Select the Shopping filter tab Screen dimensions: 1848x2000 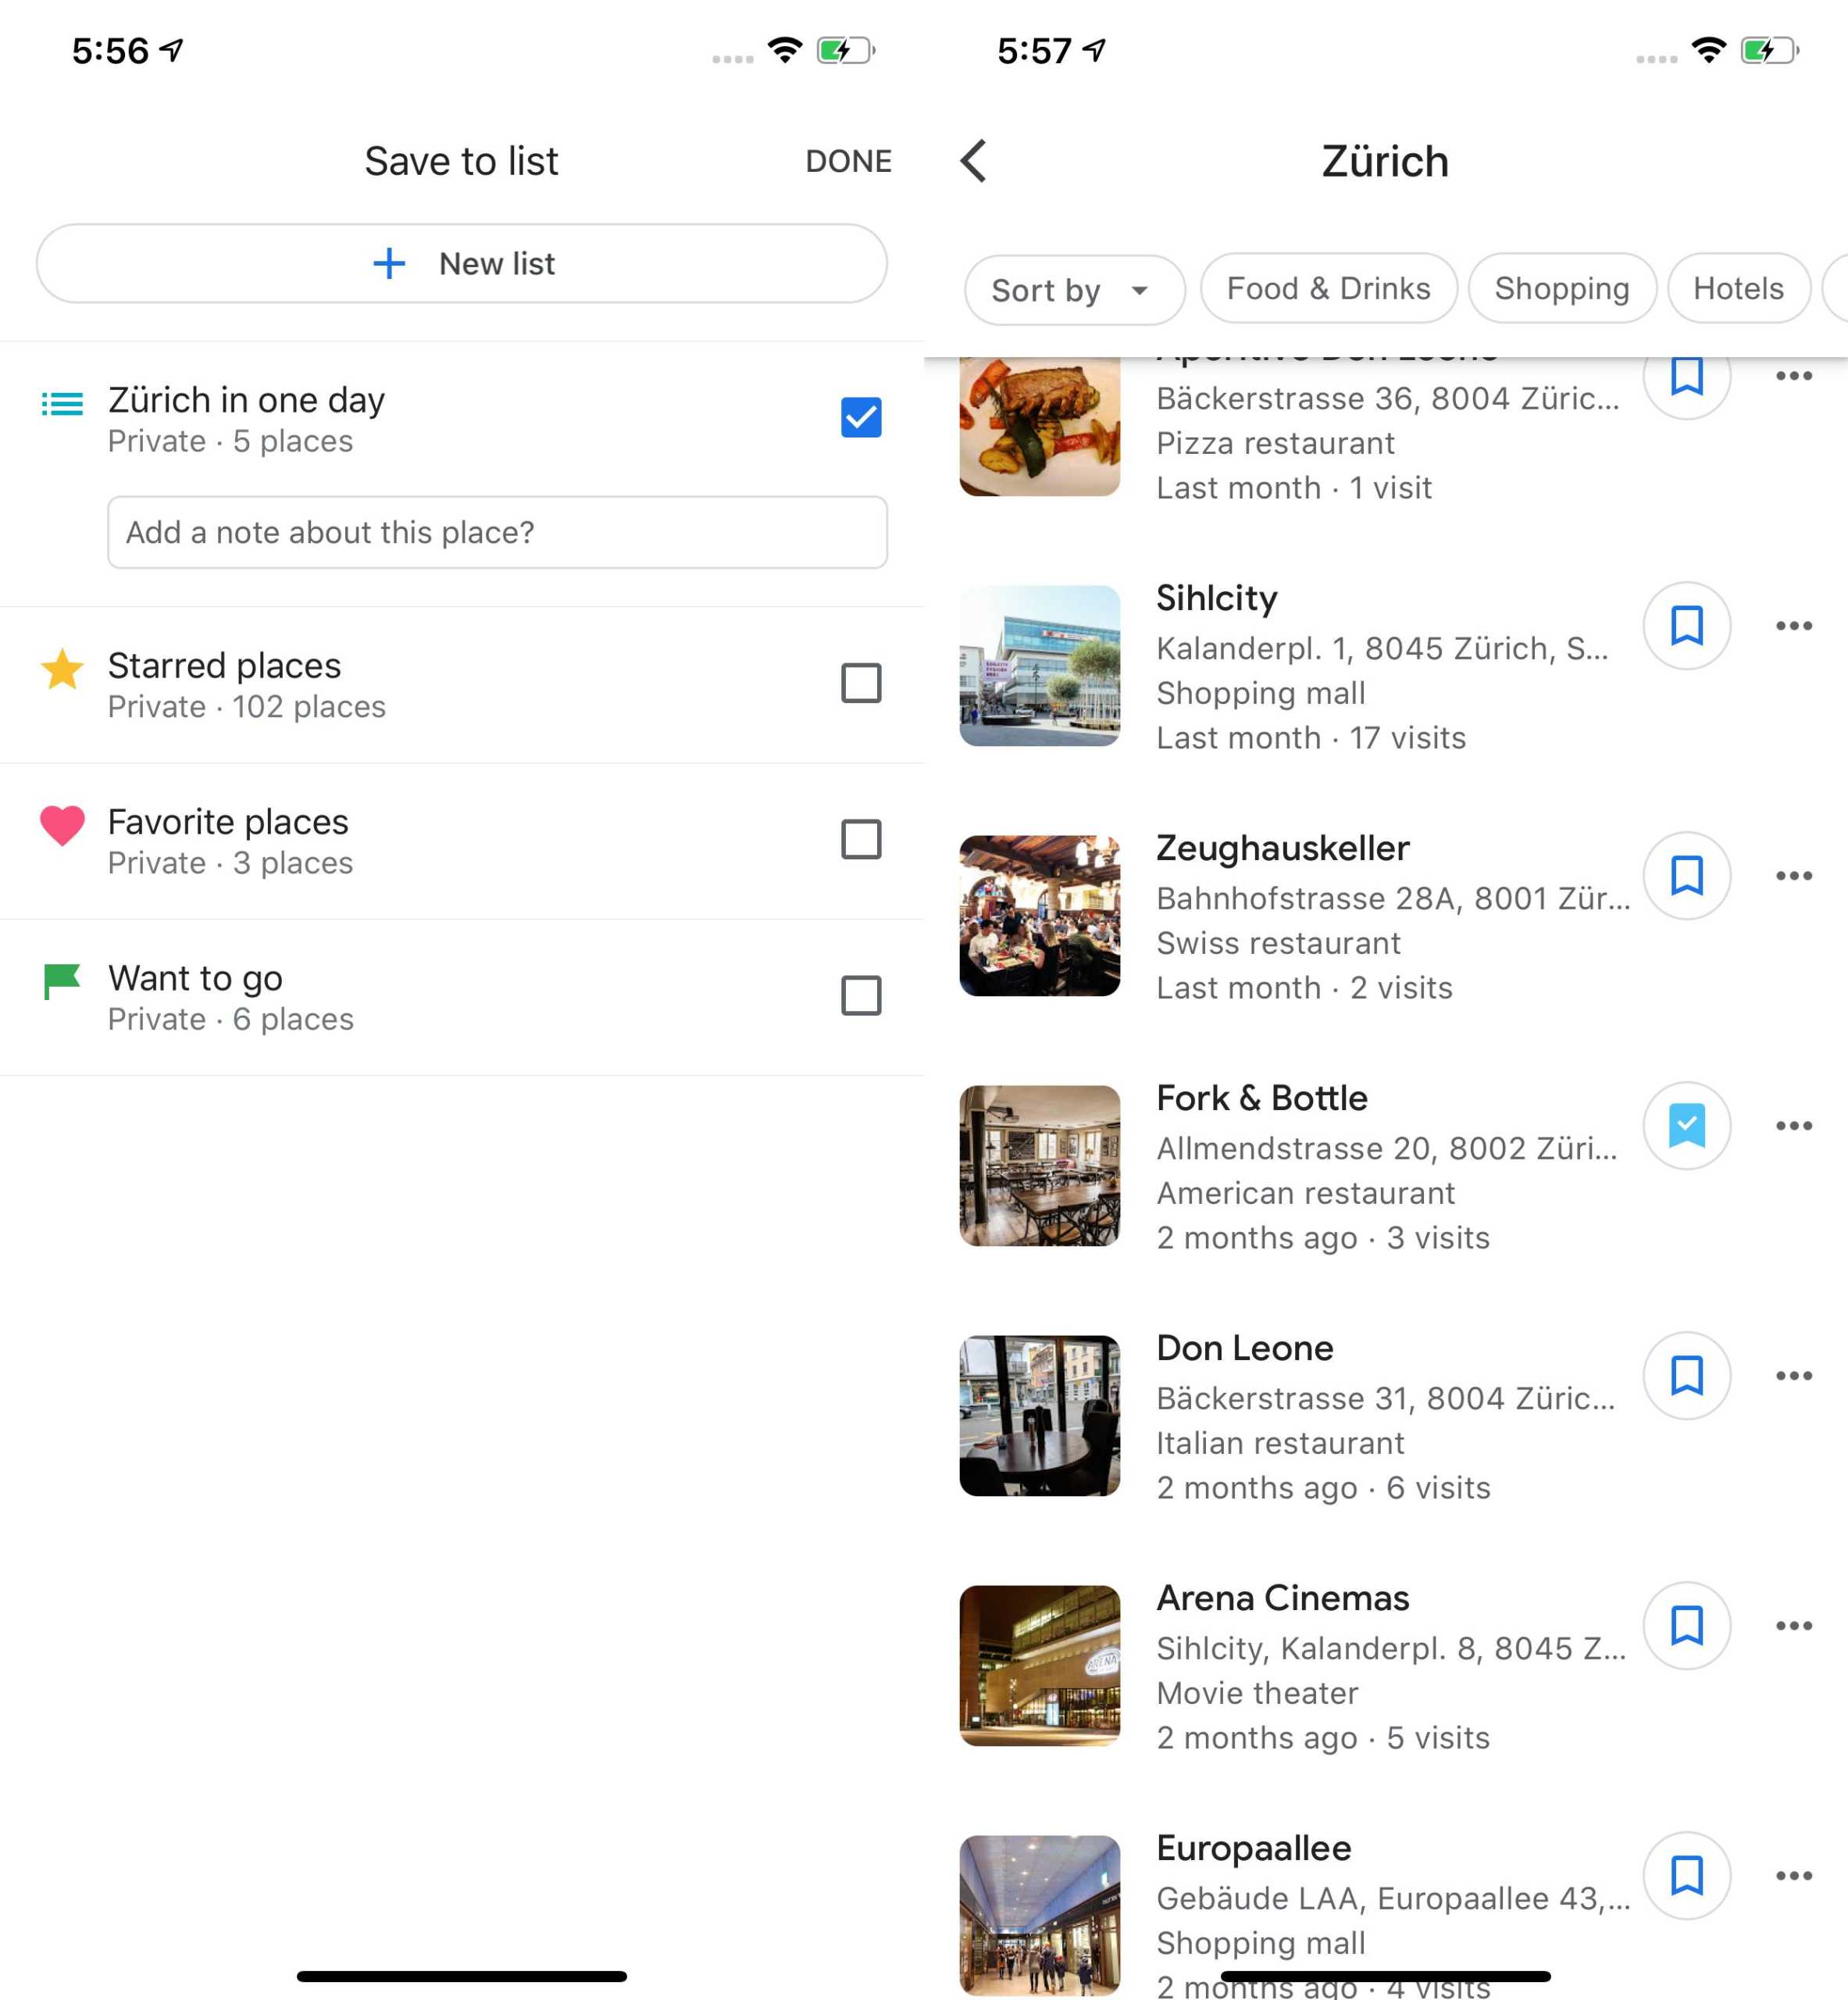click(x=1554, y=287)
